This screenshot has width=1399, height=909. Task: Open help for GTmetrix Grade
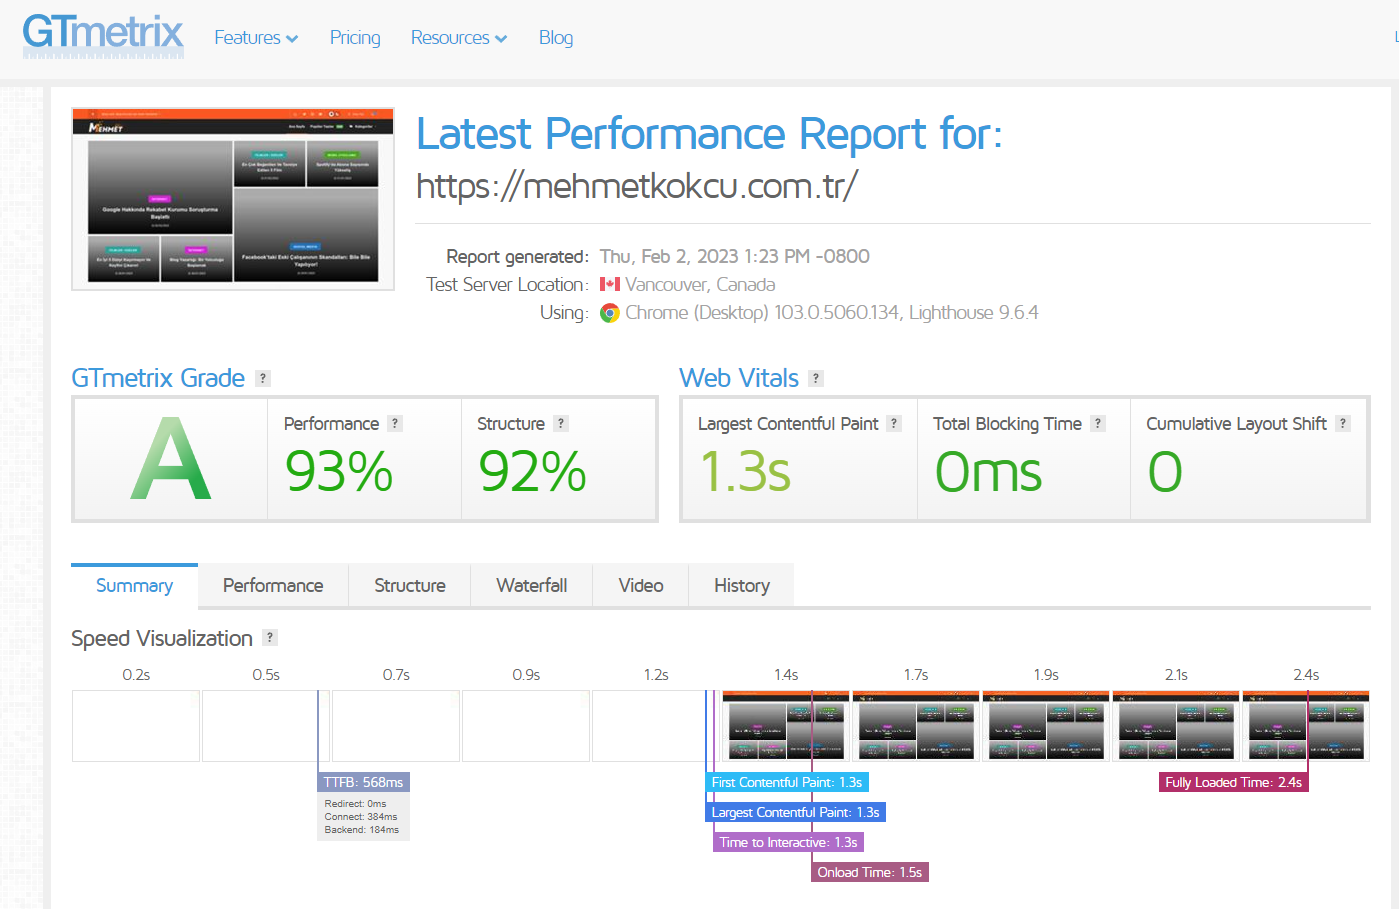pos(263,378)
